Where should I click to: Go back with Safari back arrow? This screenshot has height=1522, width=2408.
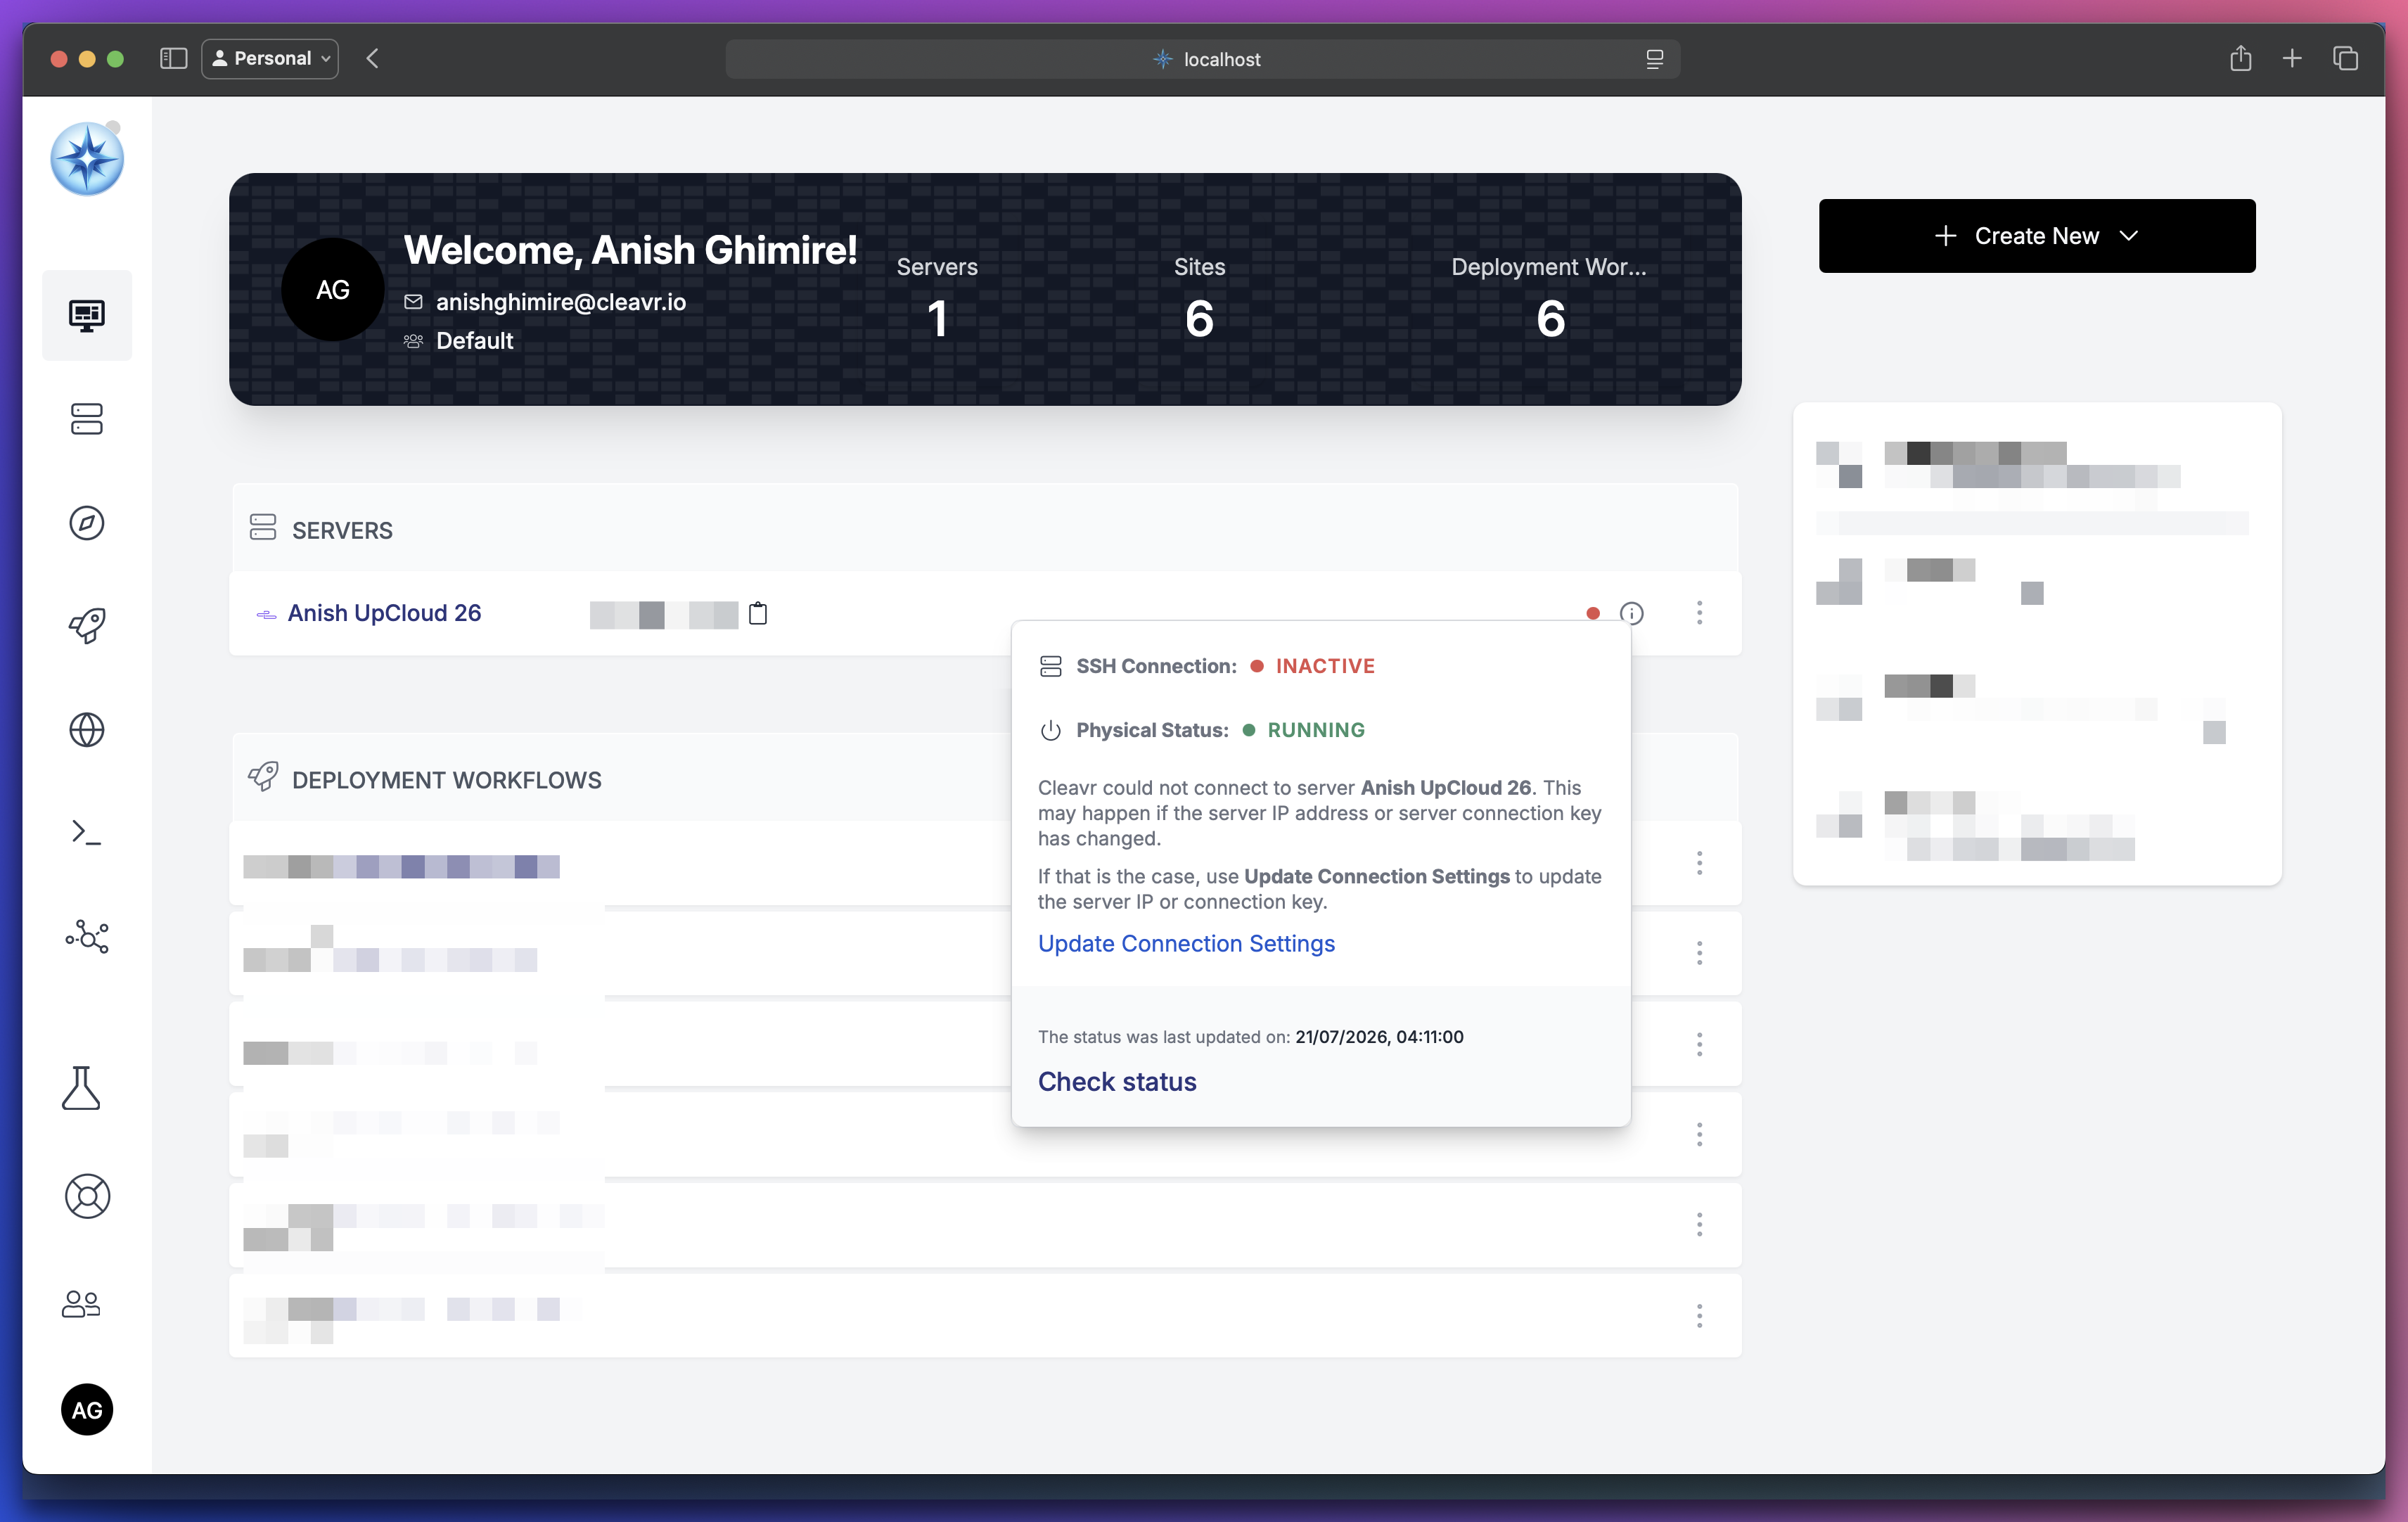pyautogui.click(x=373, y=58)
